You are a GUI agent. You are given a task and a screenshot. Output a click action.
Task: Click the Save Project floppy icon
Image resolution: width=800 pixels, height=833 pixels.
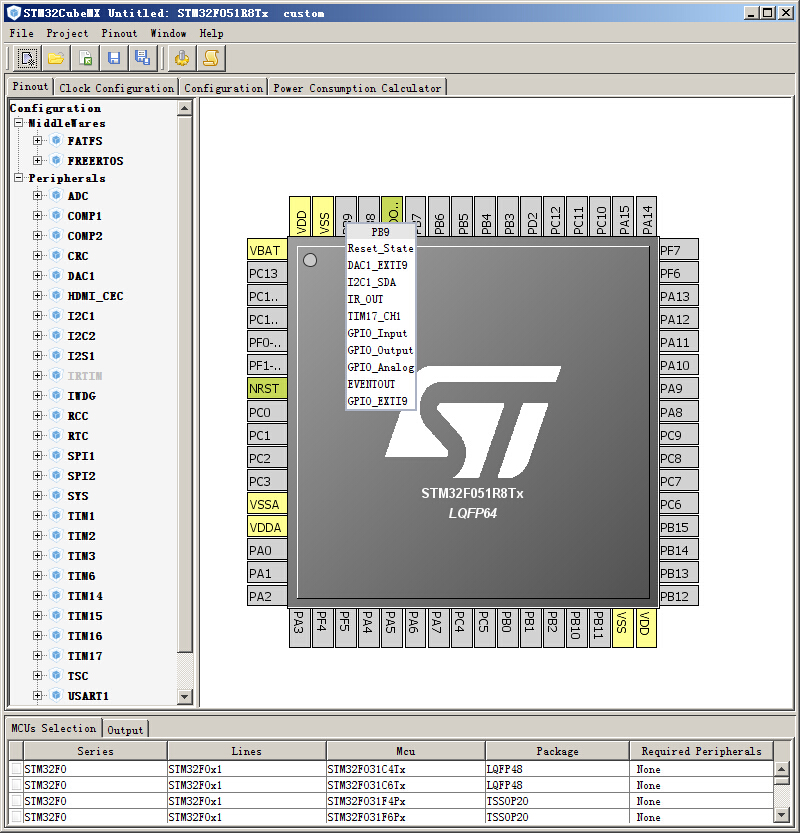pyautogui.click(x=114, y=58)
